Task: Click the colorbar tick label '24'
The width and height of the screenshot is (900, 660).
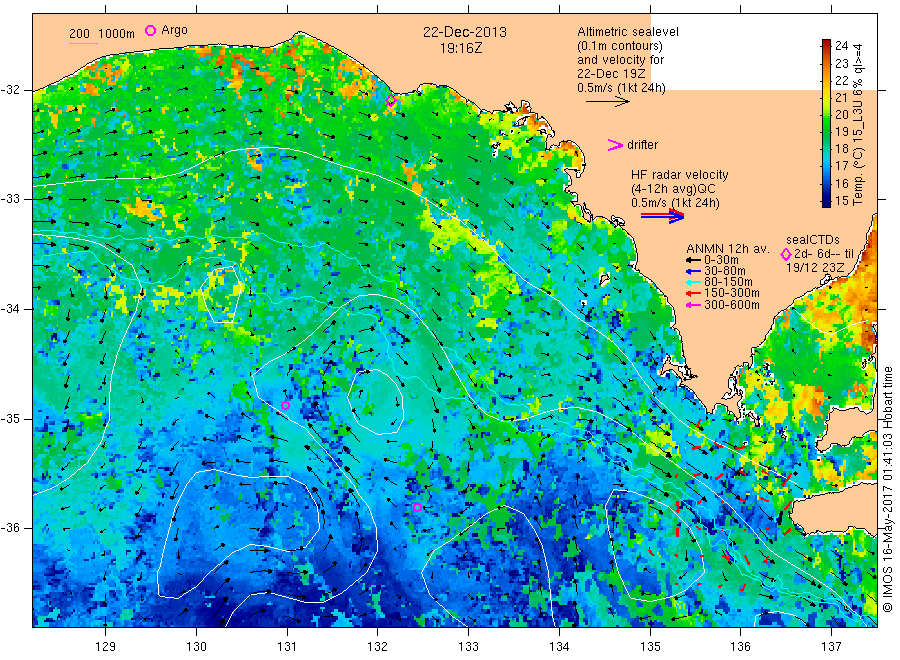Action: 841,46
